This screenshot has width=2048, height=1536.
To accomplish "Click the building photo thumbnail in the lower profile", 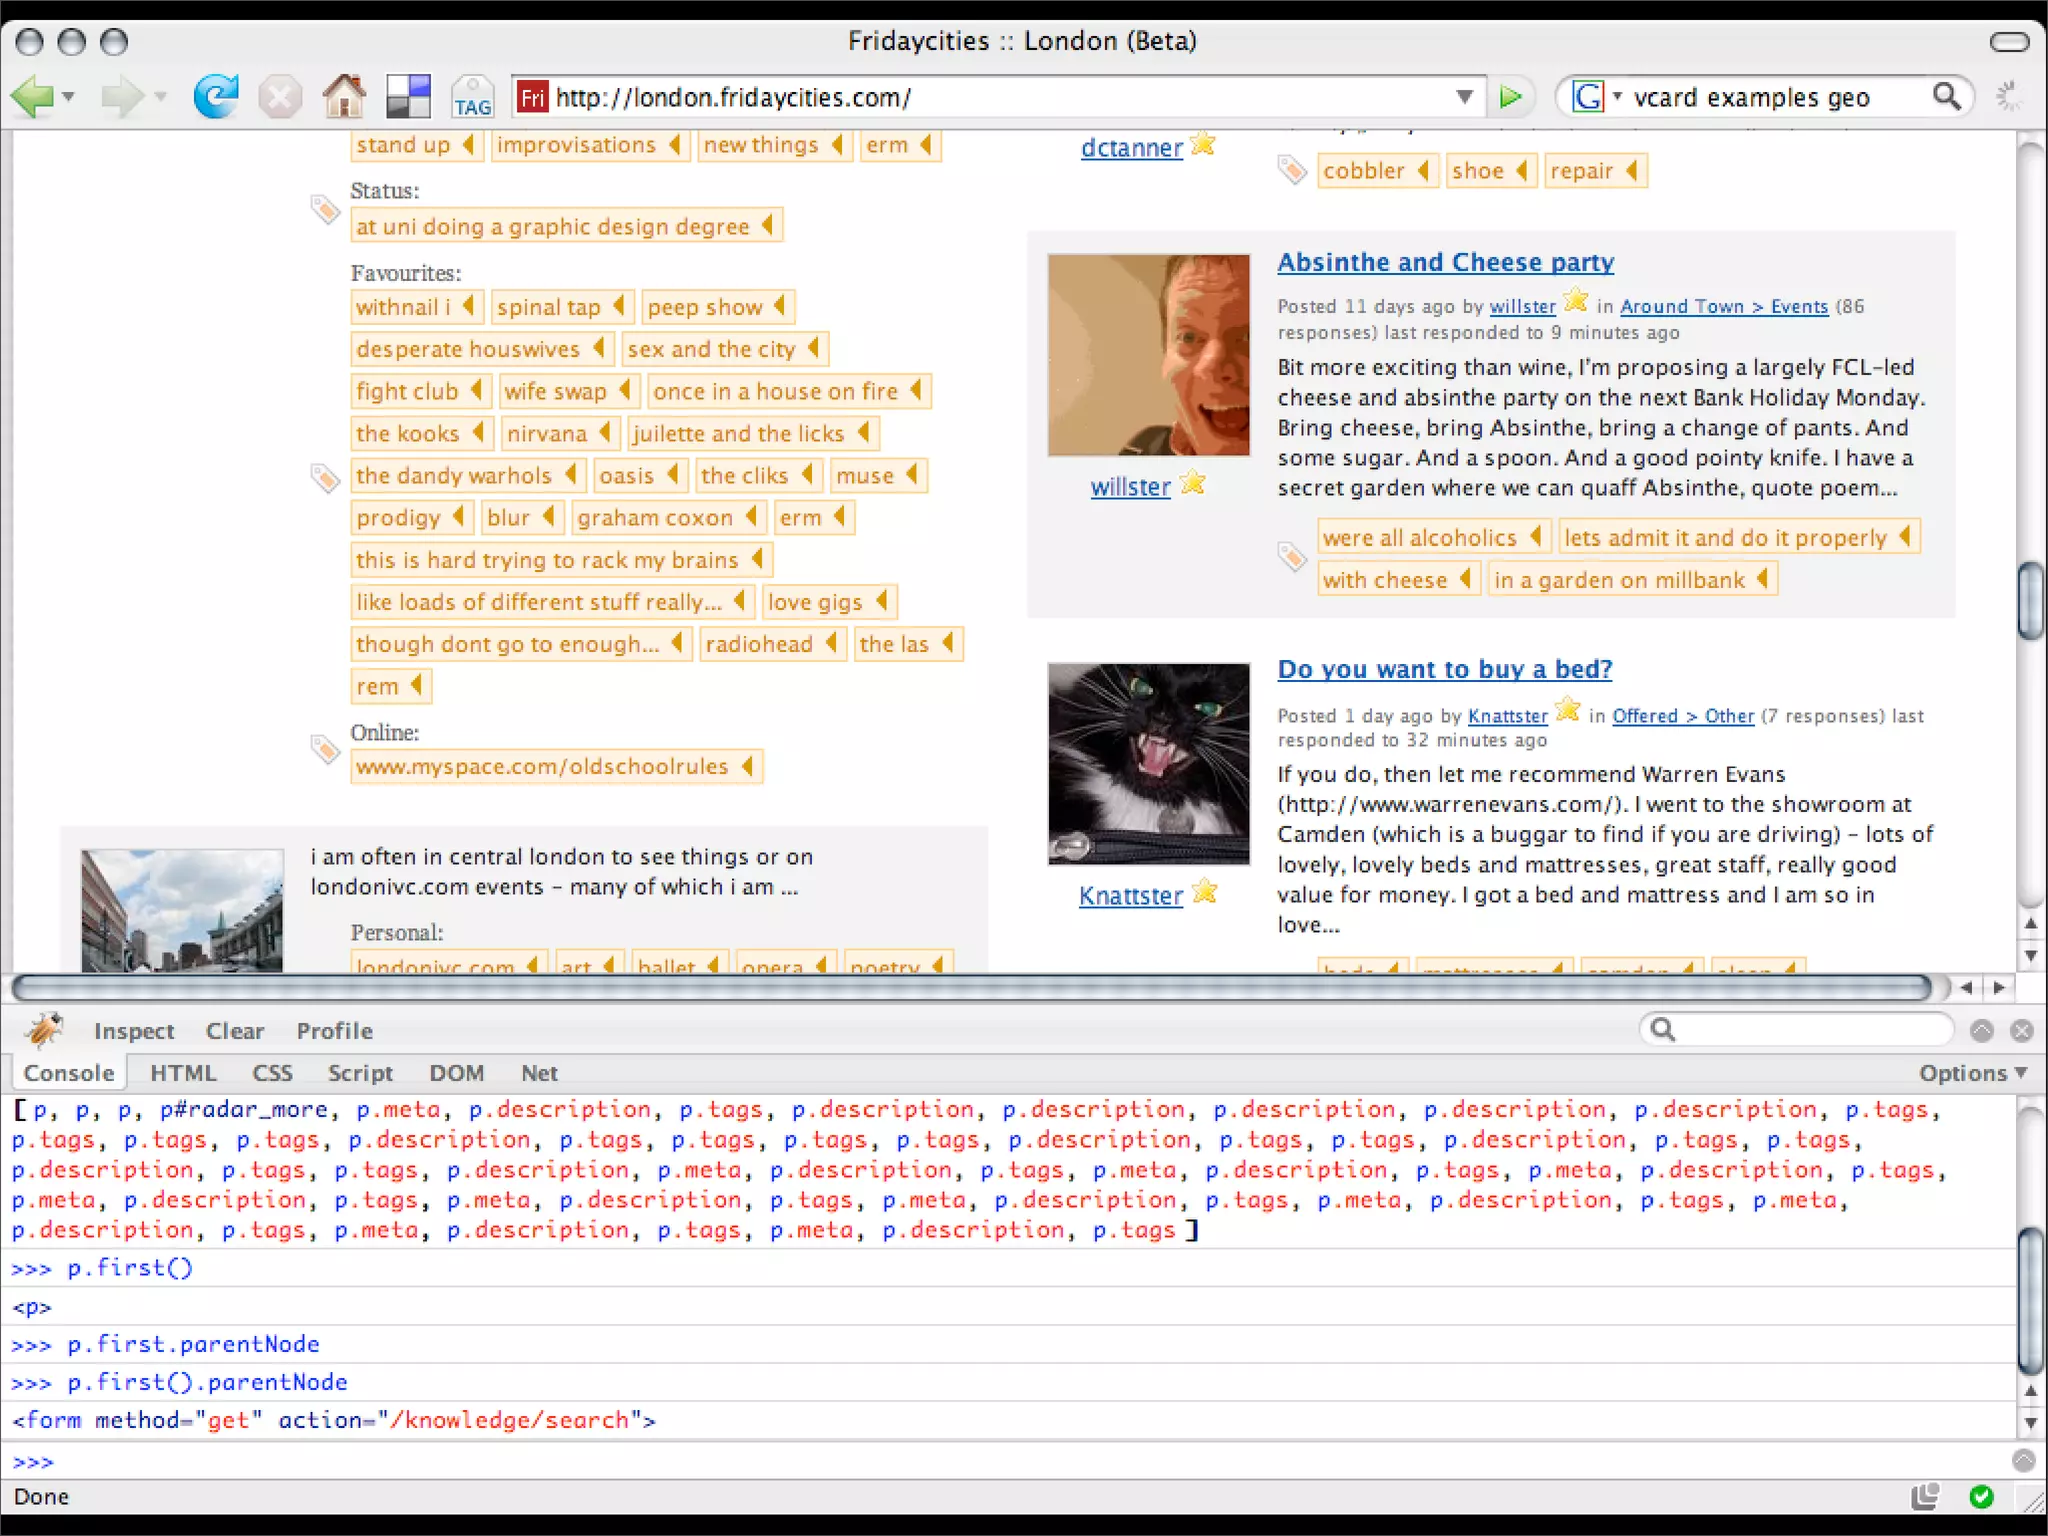I will 181,910.
